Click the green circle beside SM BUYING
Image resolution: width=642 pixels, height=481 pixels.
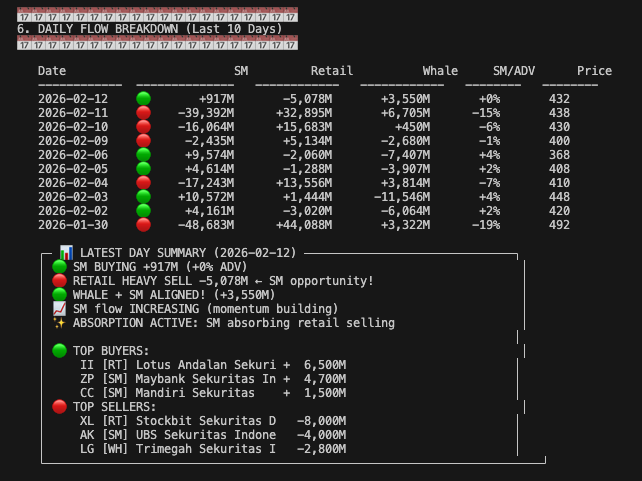(59, 267)
